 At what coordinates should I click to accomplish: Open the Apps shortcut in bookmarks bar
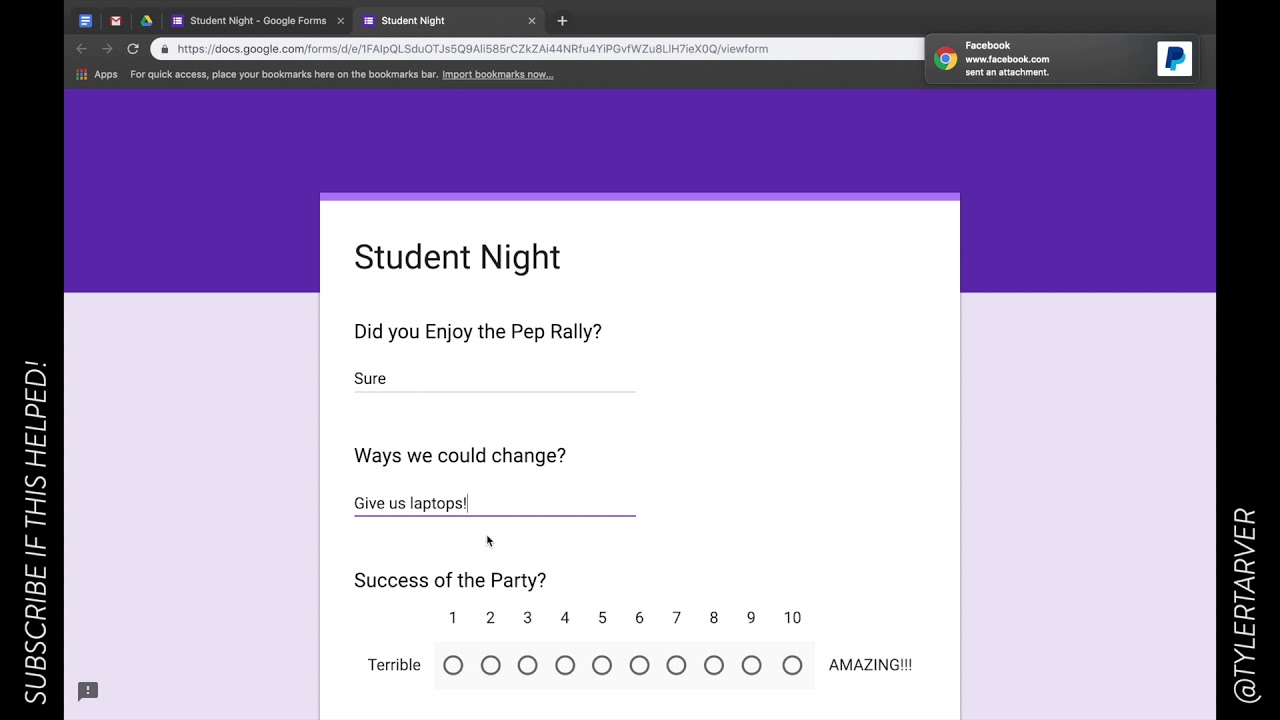[x=97, y=74]
